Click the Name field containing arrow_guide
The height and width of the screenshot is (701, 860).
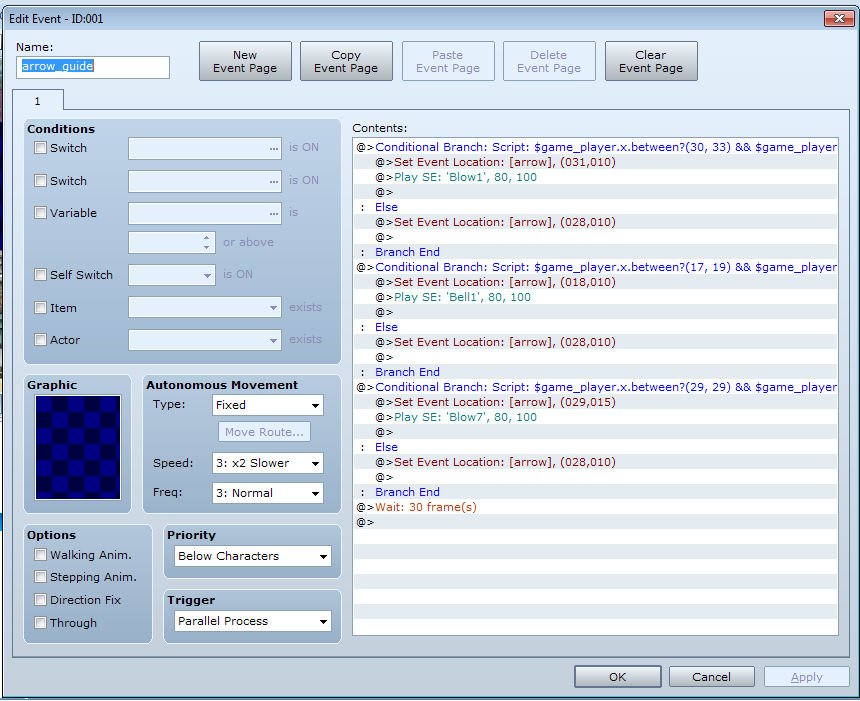coord(93,67)
